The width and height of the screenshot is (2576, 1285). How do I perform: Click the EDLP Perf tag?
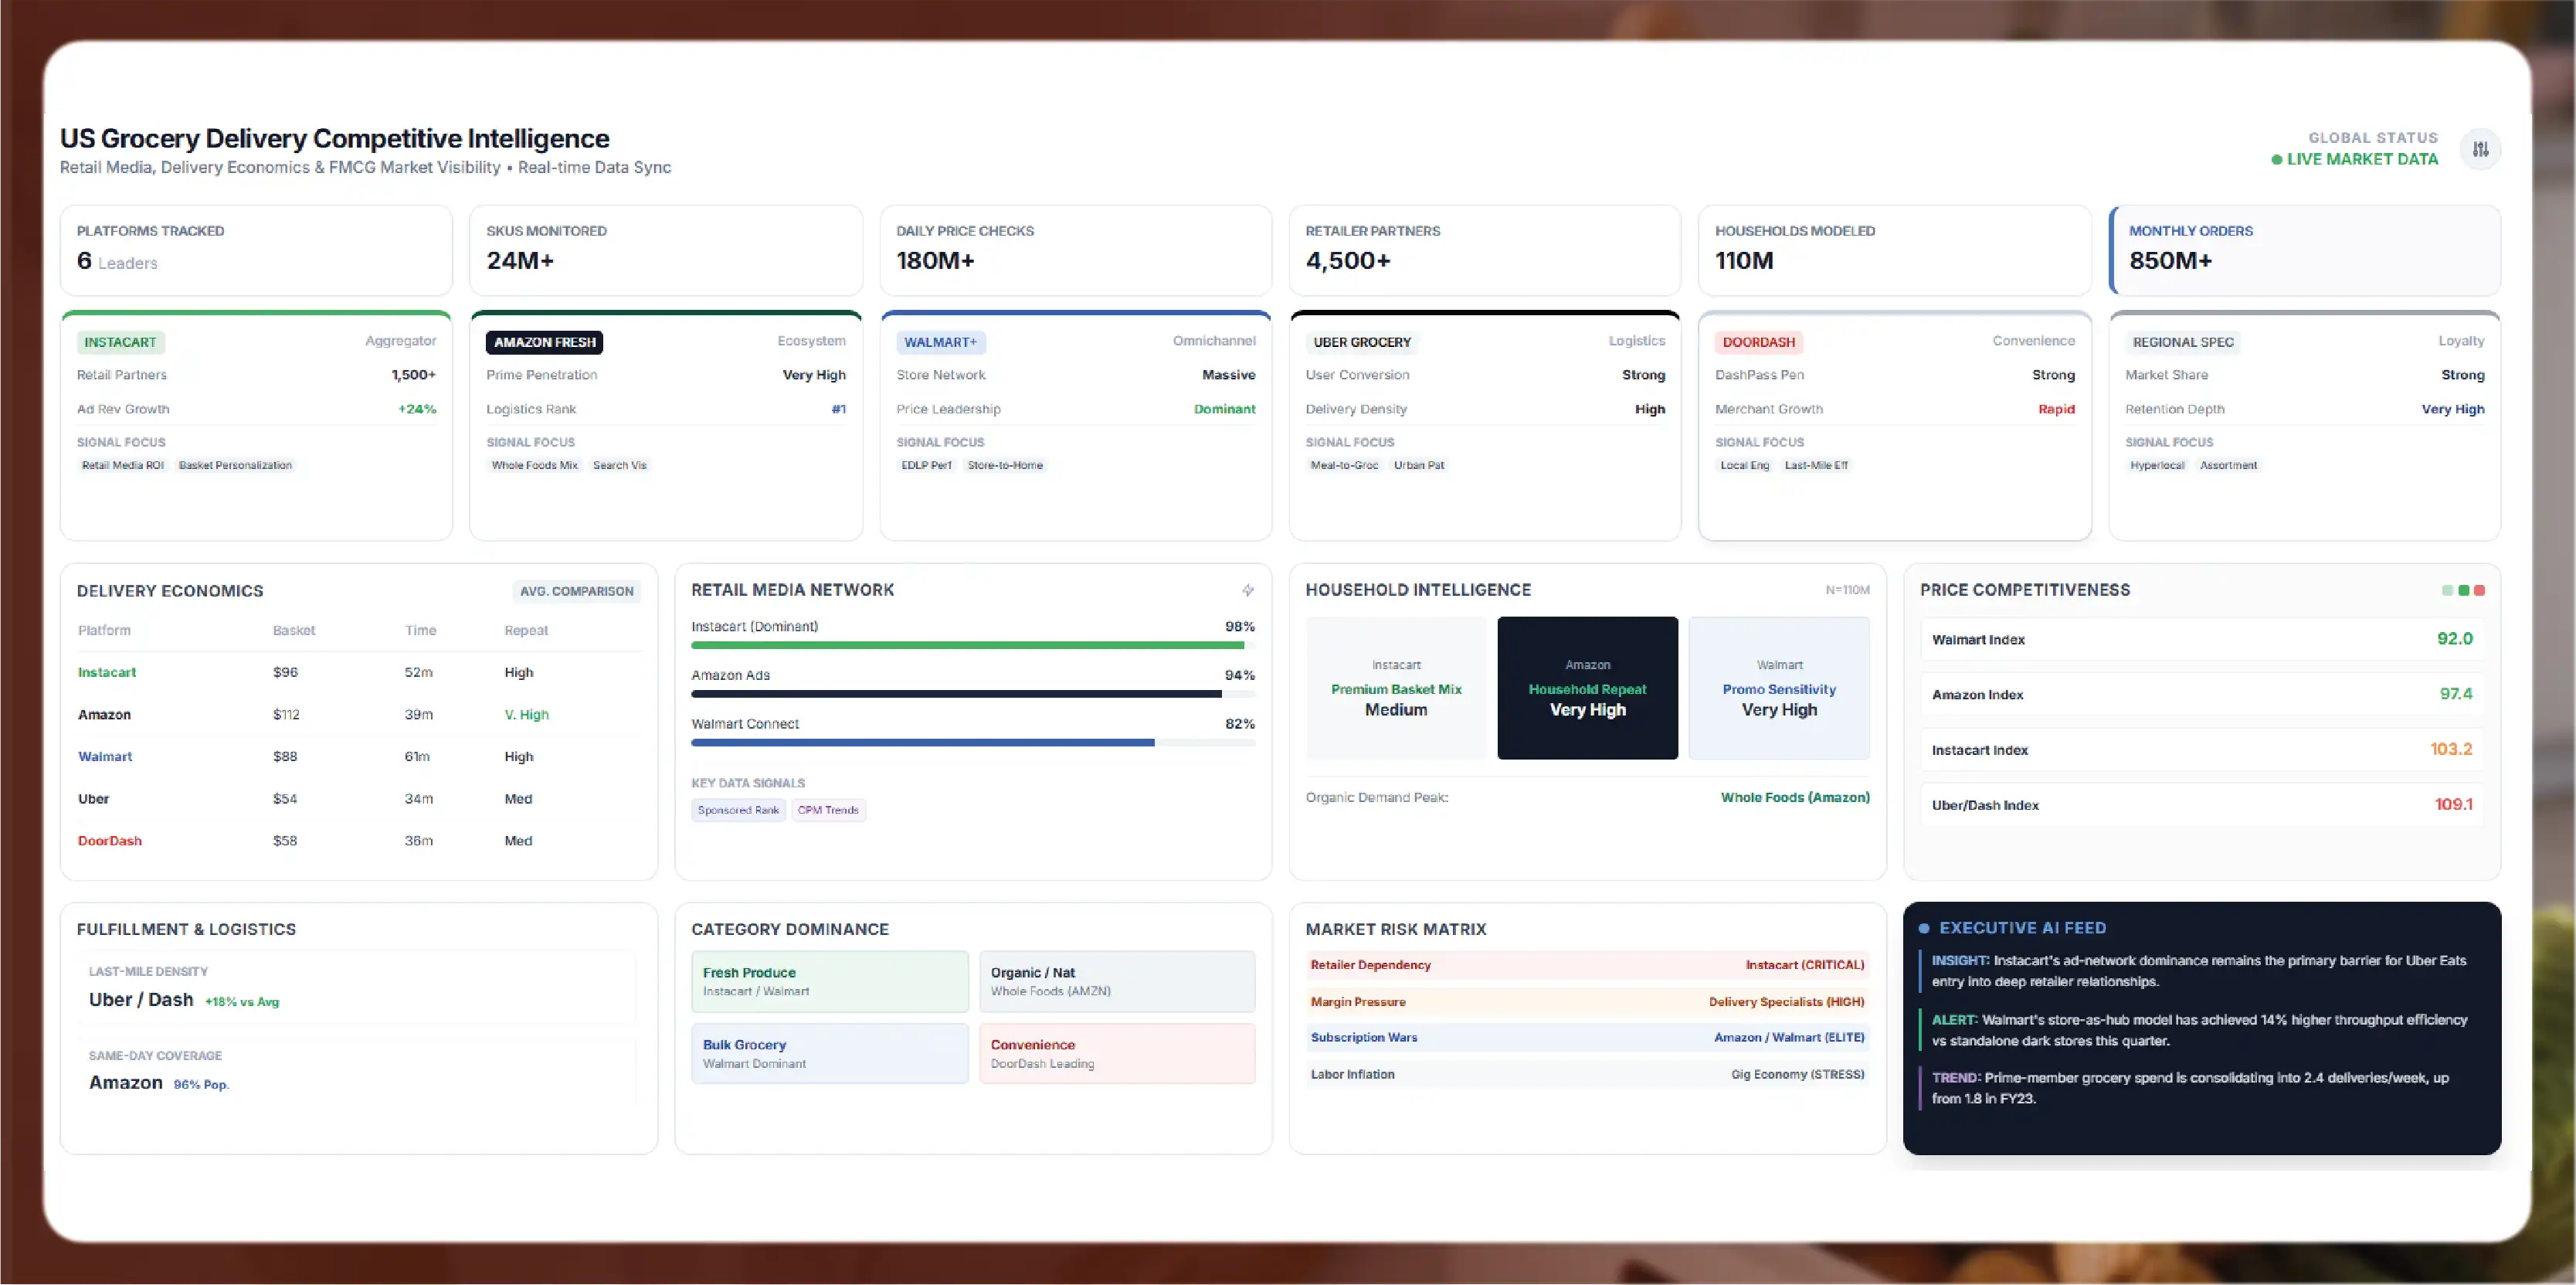click(x=926, y=465)
